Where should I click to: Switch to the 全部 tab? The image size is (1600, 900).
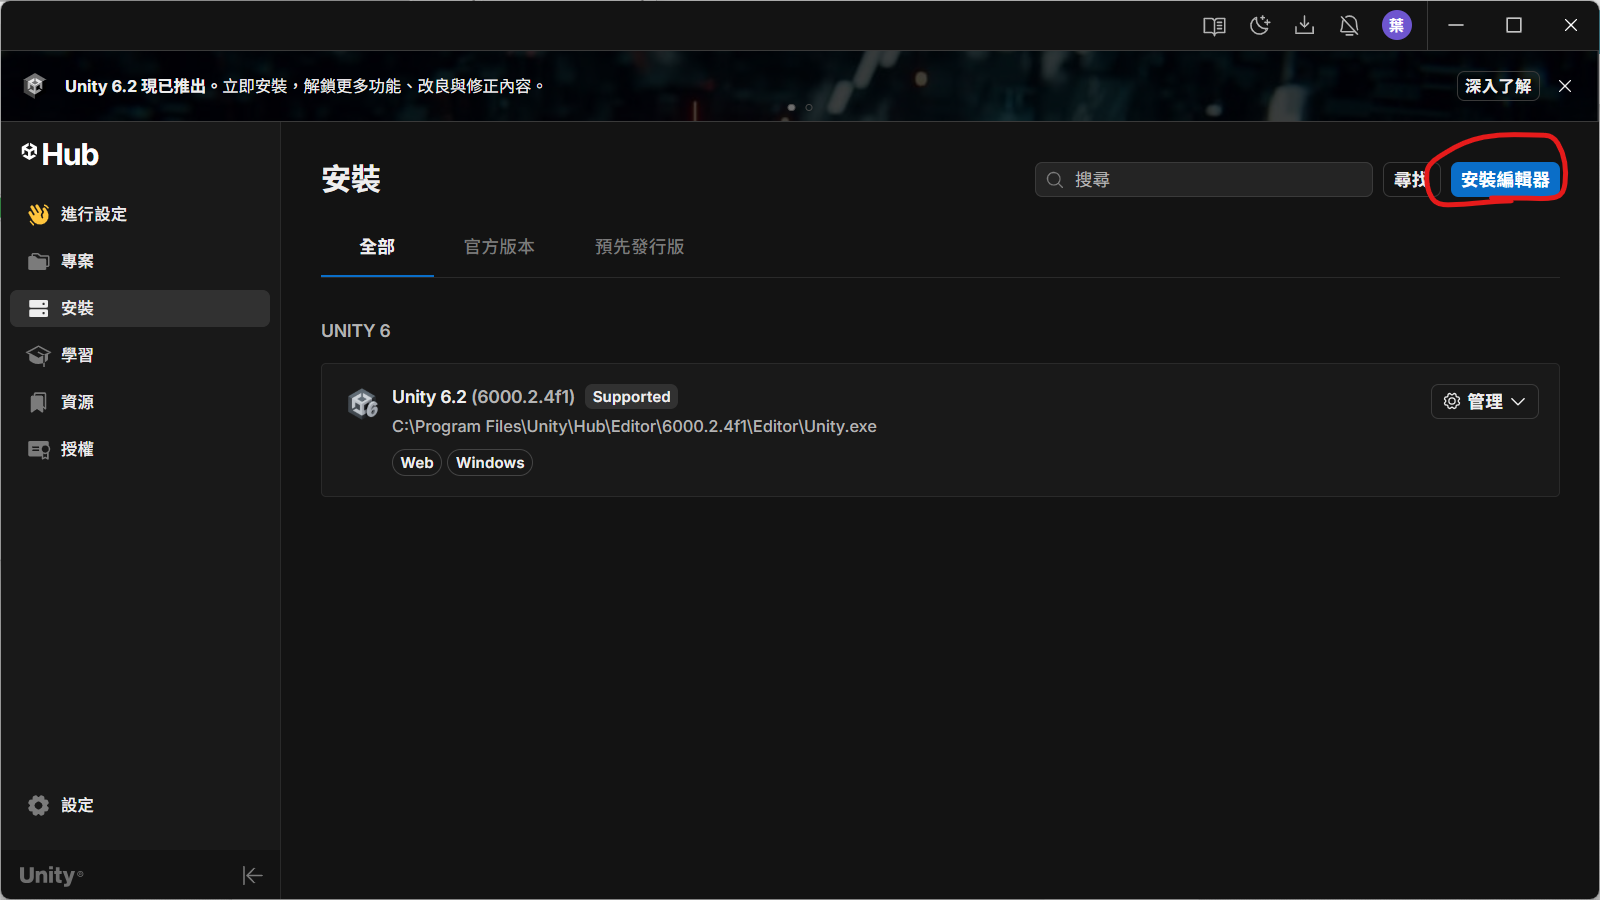click(x=377, y=247)
